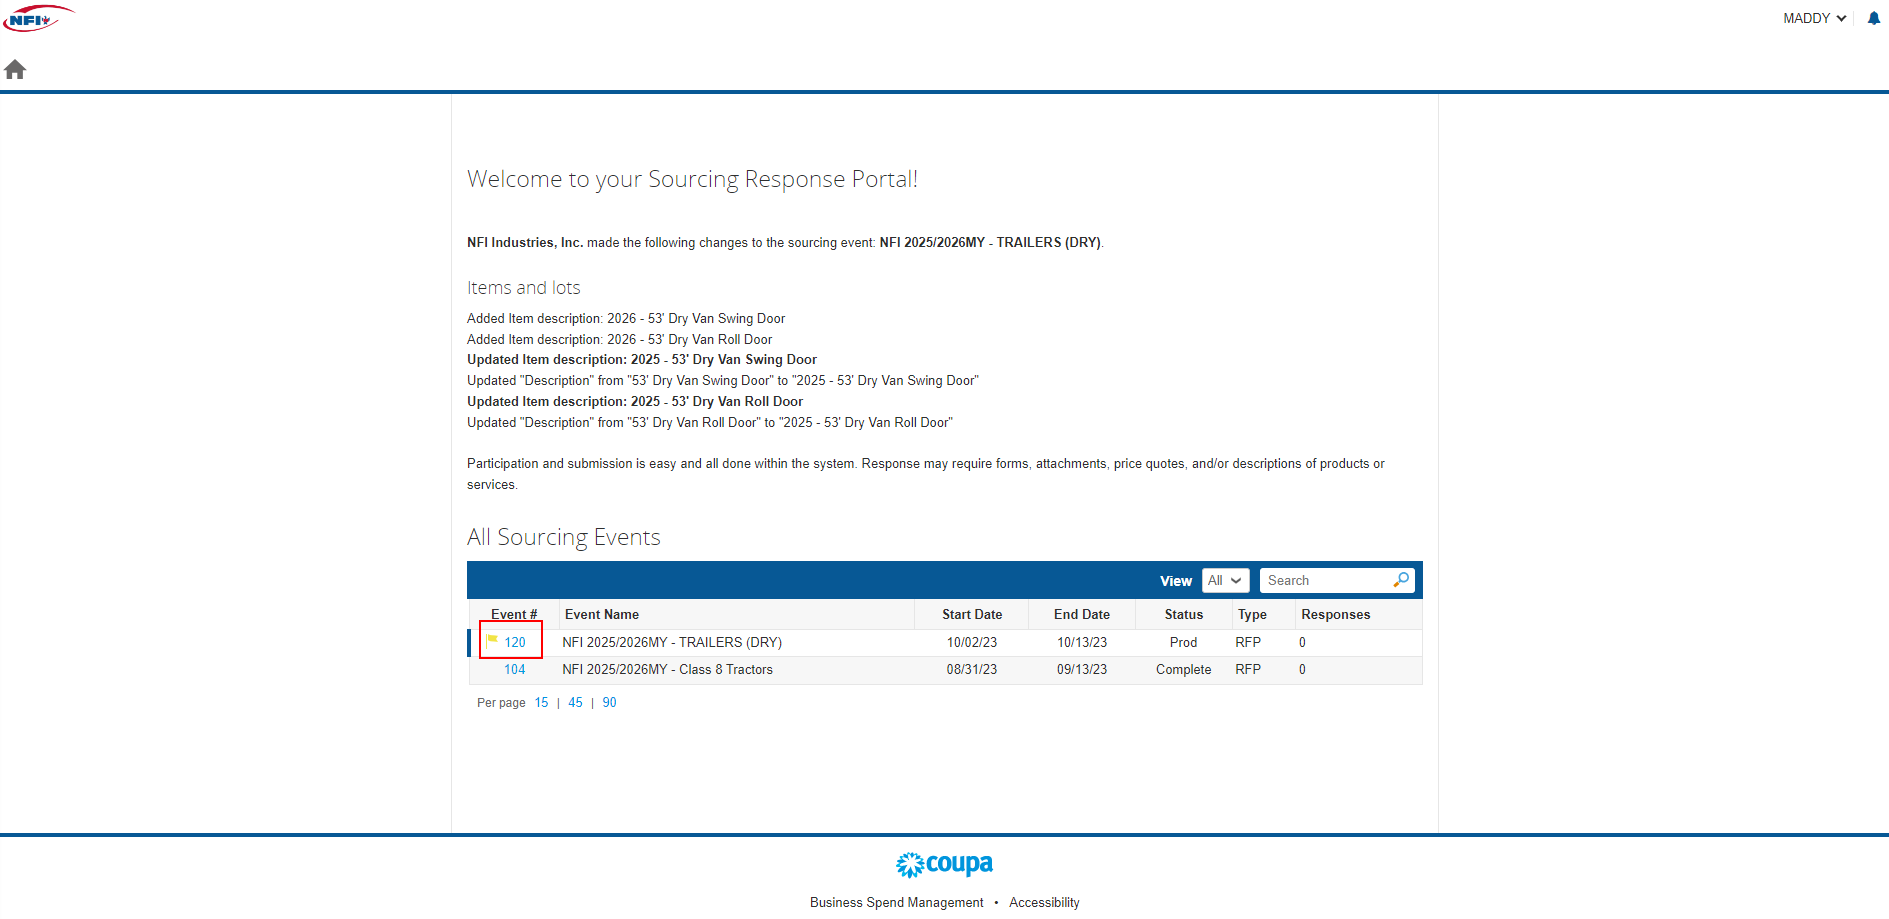Click start date '08/31/23'

coord(972,669)
